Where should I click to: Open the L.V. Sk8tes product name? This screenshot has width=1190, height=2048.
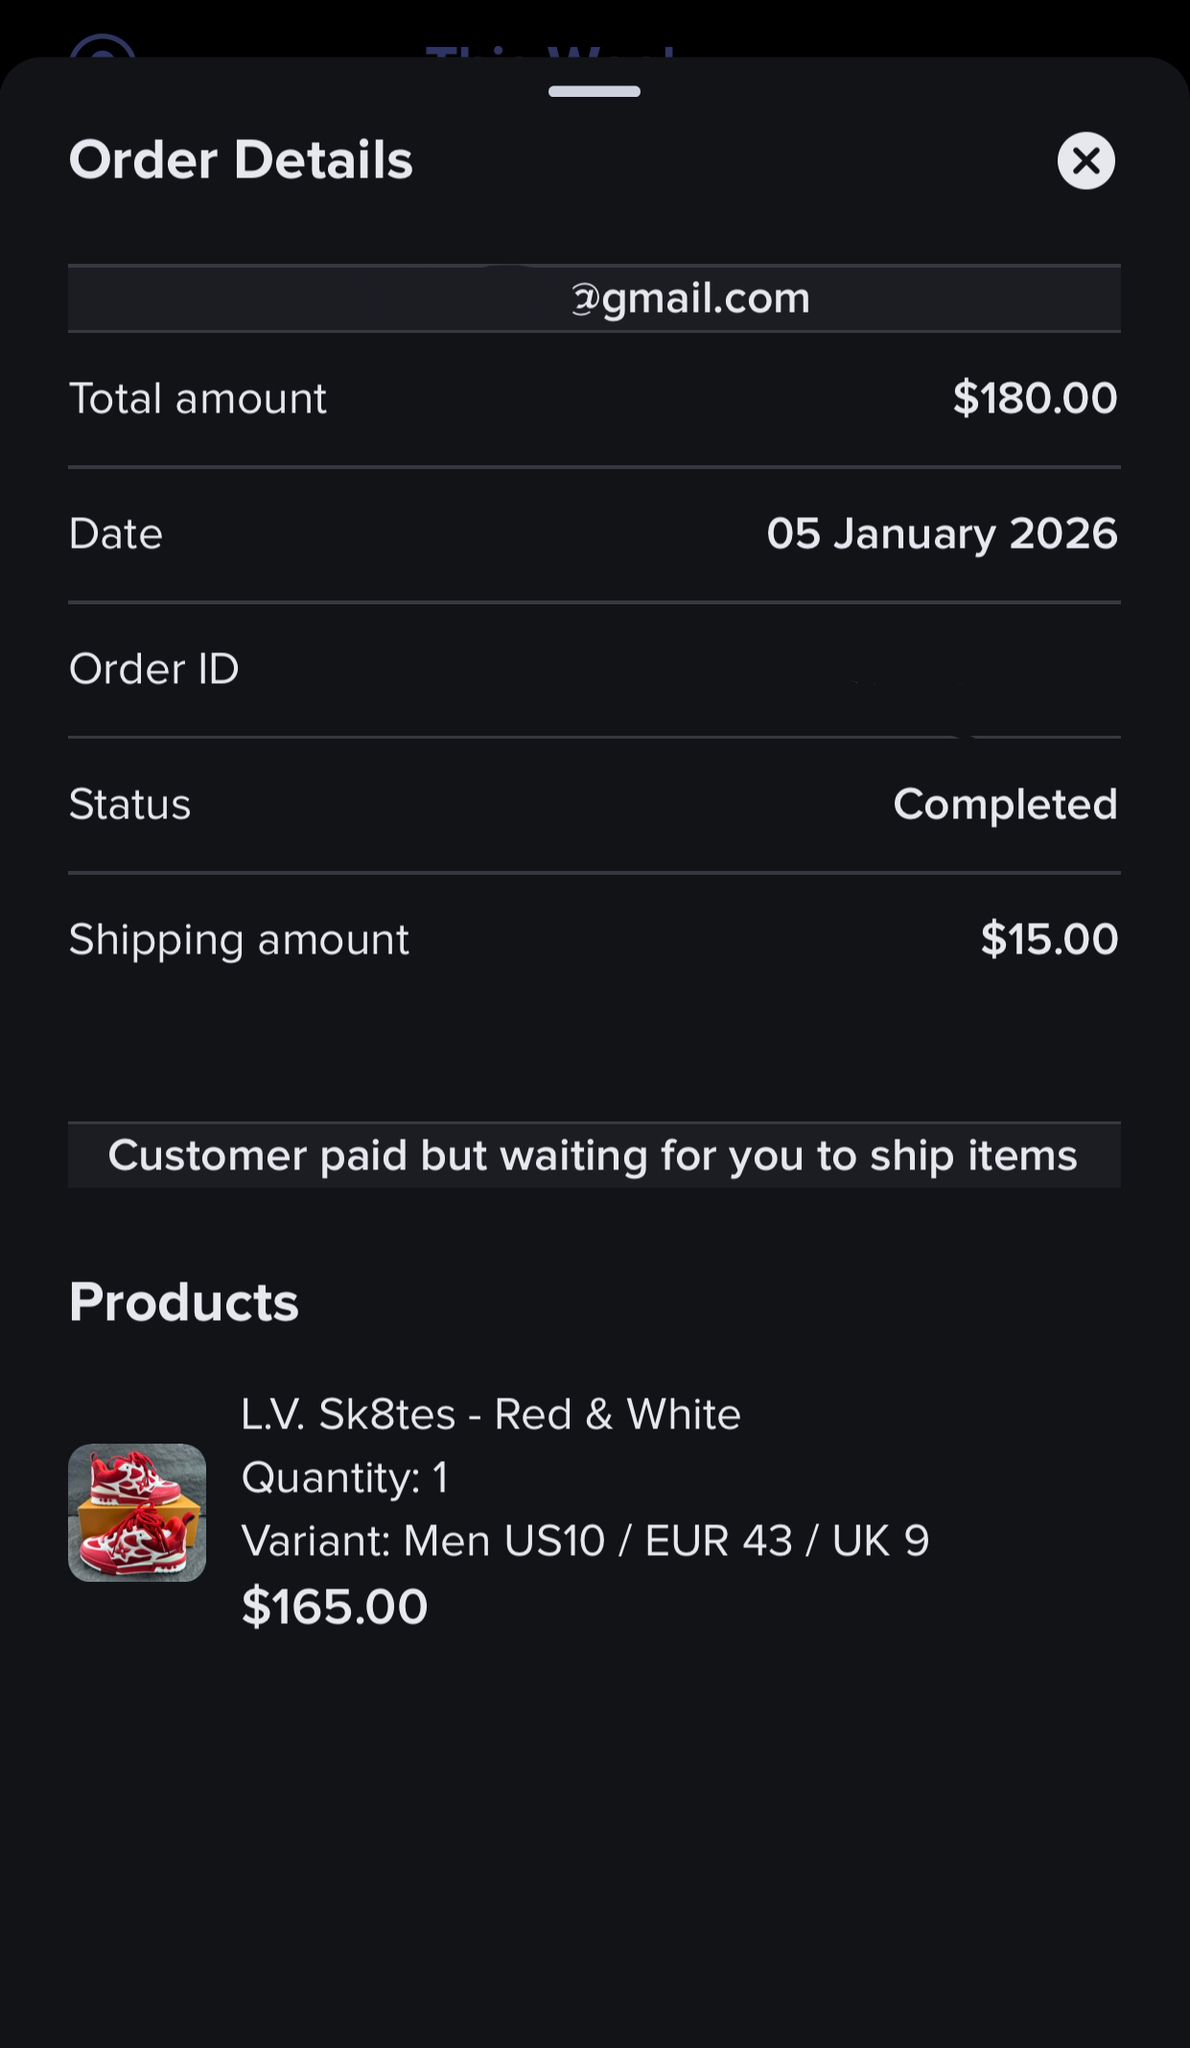click(x=490, y=1414)
